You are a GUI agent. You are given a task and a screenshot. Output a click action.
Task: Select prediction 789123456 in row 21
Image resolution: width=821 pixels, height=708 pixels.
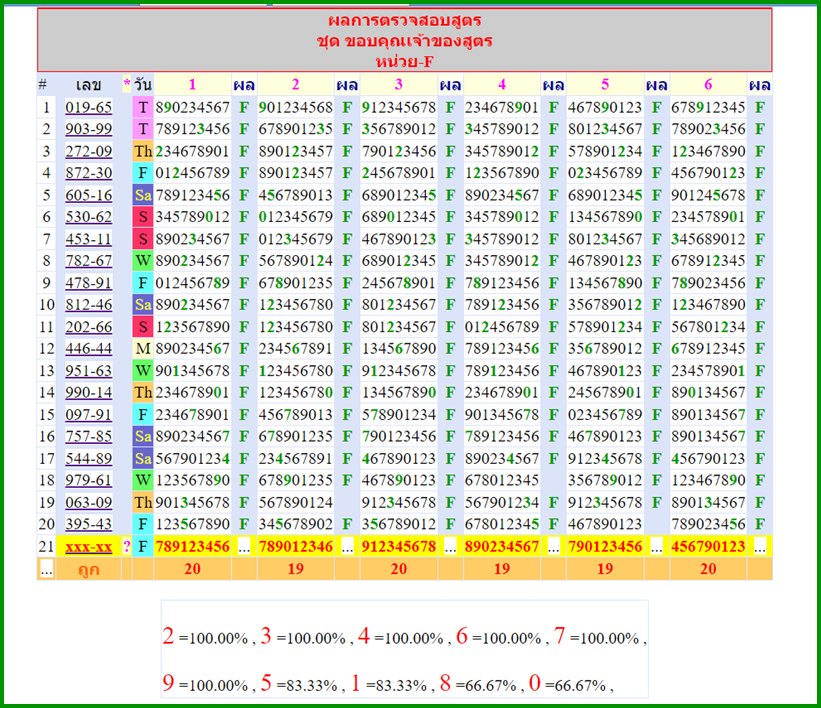click(192, 547)
